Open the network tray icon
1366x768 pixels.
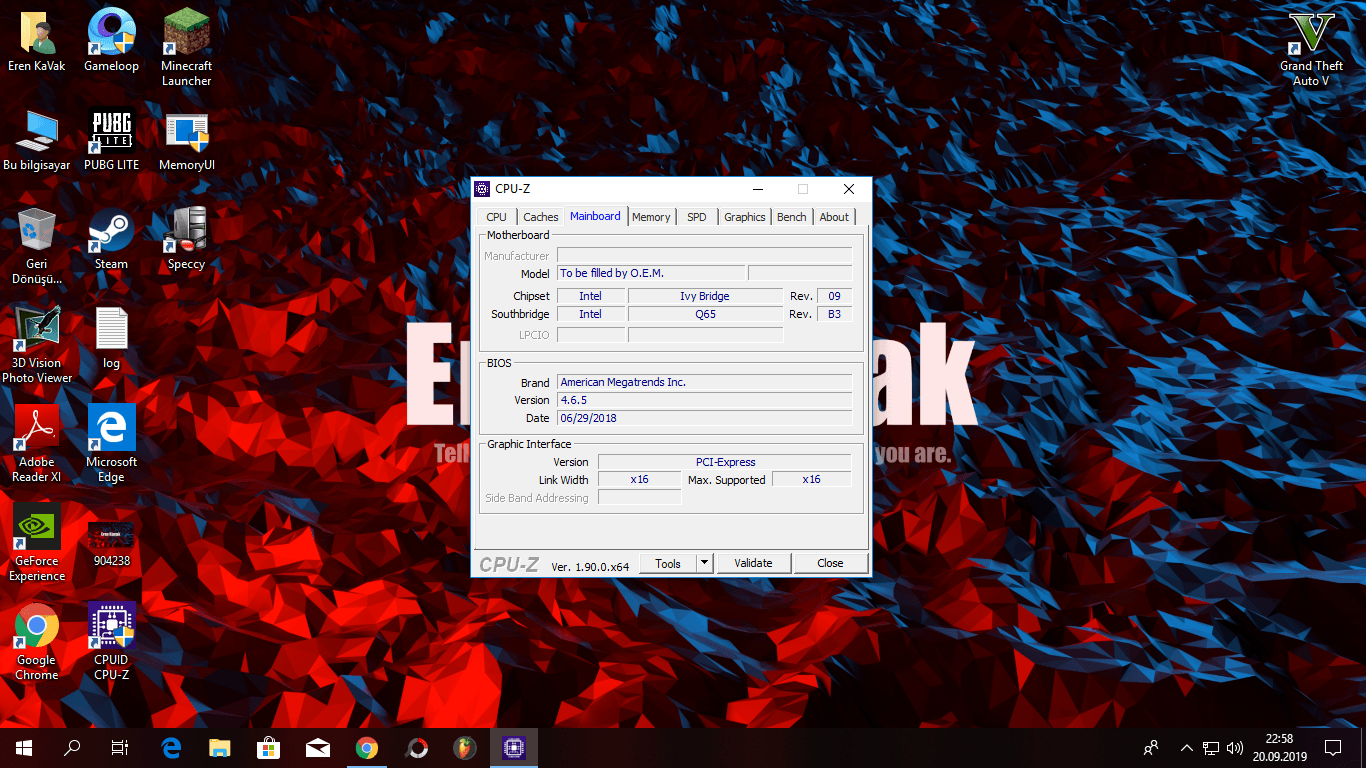(1211, 747)
